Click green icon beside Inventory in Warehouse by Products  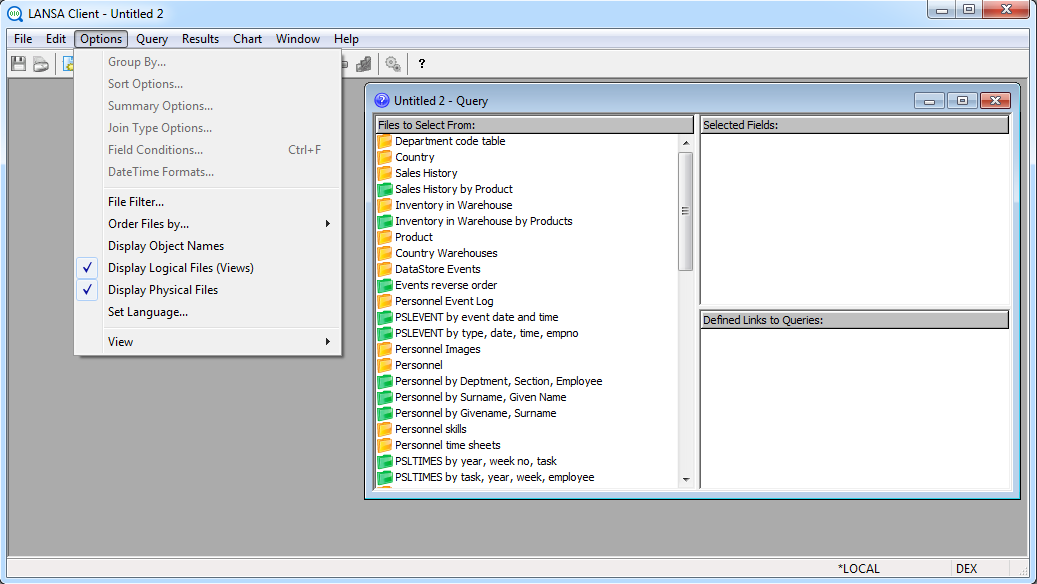385,221
